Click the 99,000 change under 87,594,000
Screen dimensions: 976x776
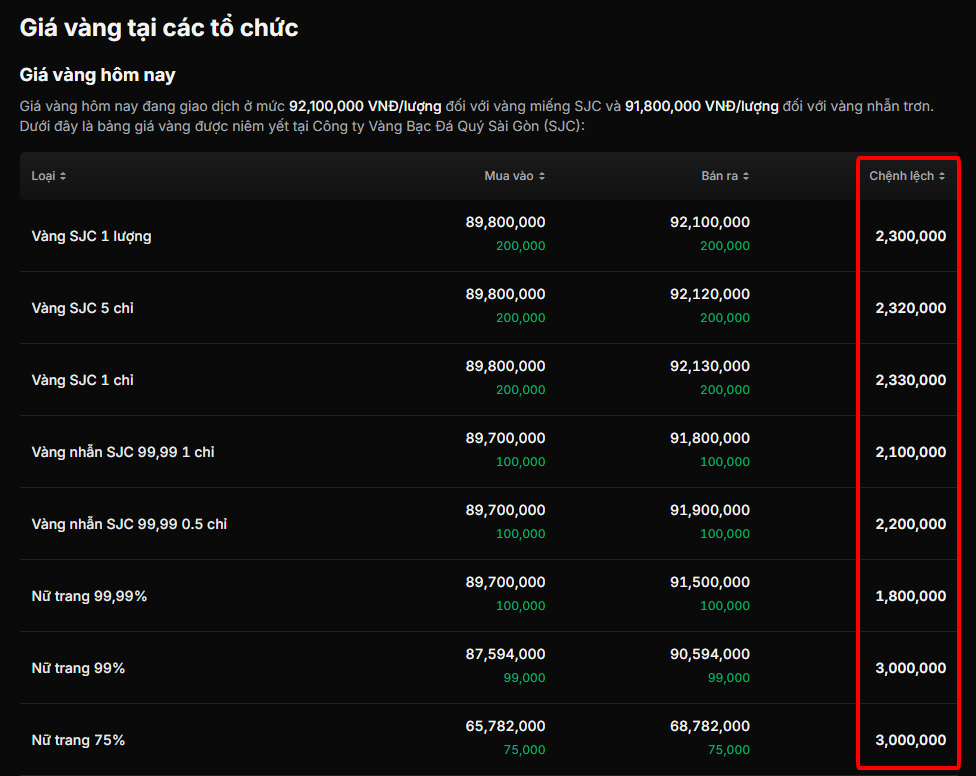click(524, 678)
